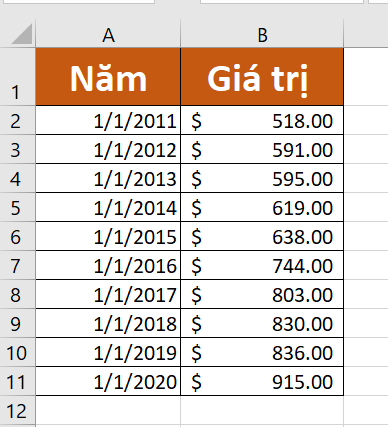The image size is (388, 427).
Task: Select empty cell B12
Action: pyautogui.click(x=262, y=411)
